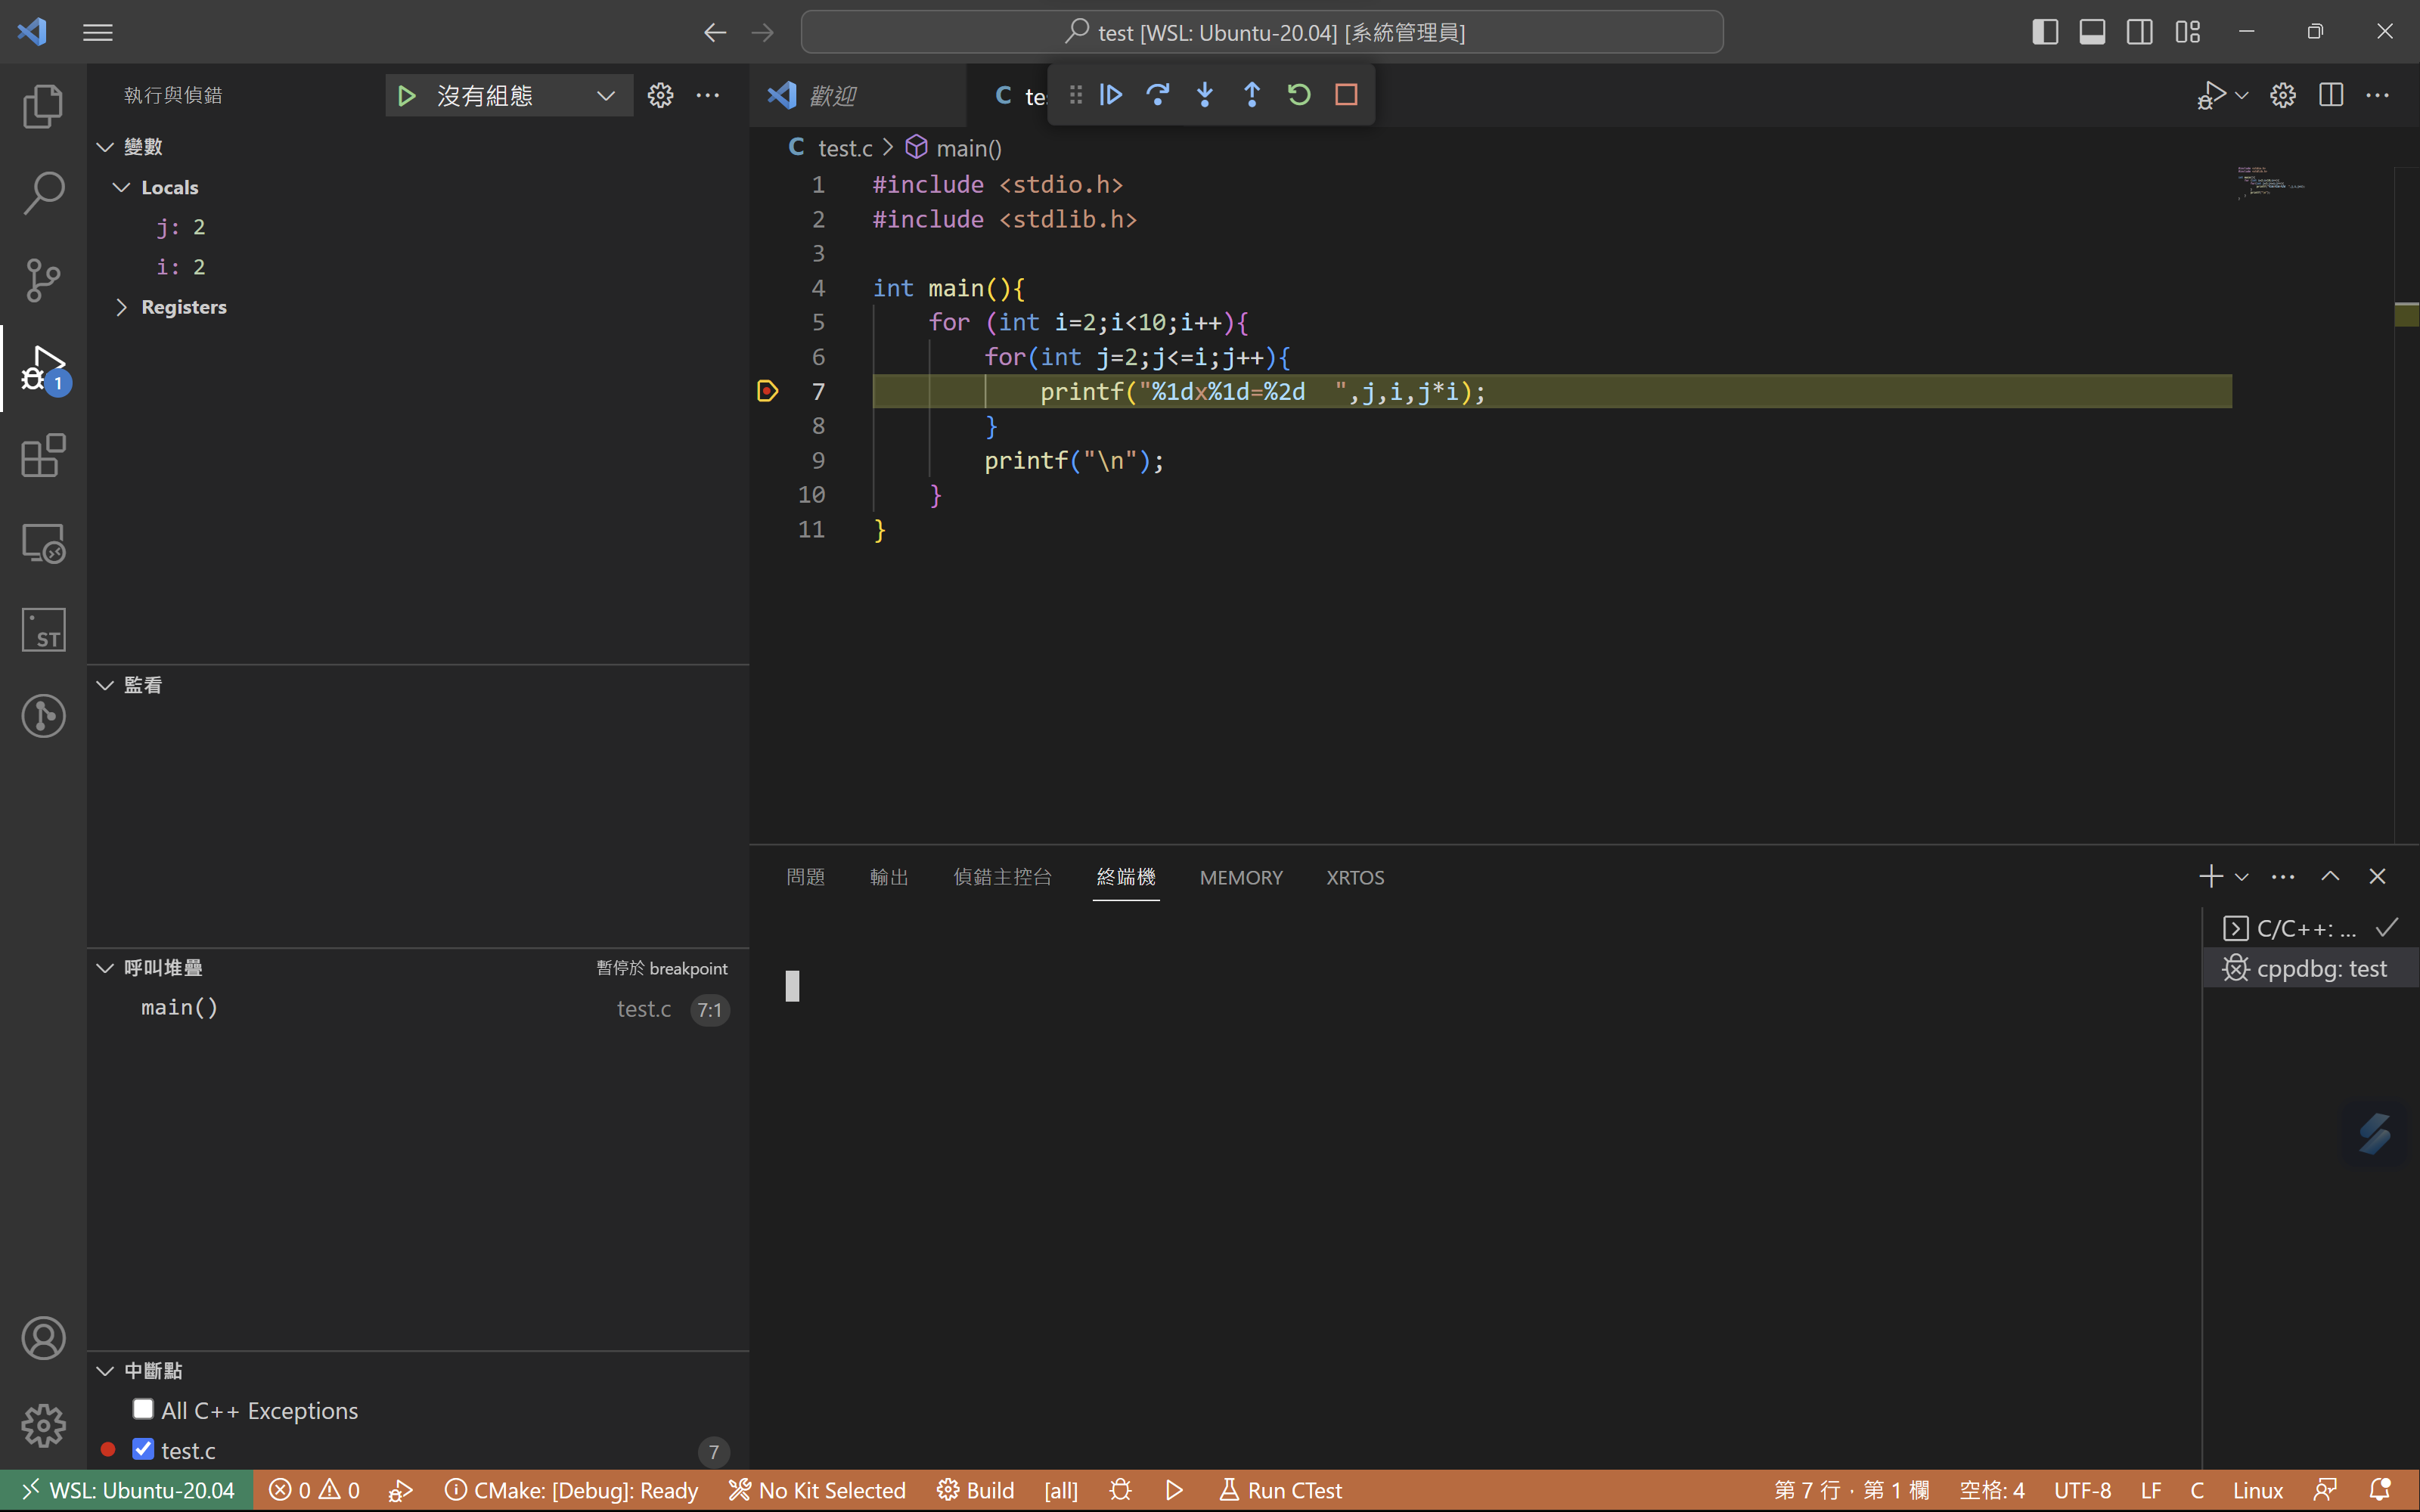Open the debug configuration dropdown
Screen dimensions: 2420x1512
(x=605, y=96)
